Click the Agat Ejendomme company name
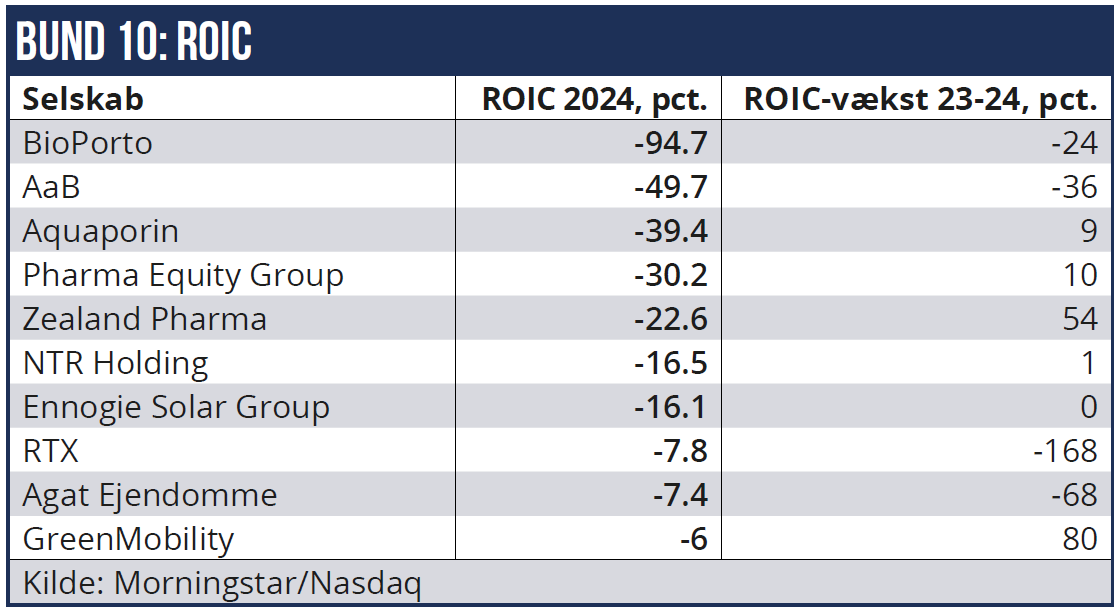Image resolution: width=1117 pixels, height=612 pixels. [x=150, y=495]
